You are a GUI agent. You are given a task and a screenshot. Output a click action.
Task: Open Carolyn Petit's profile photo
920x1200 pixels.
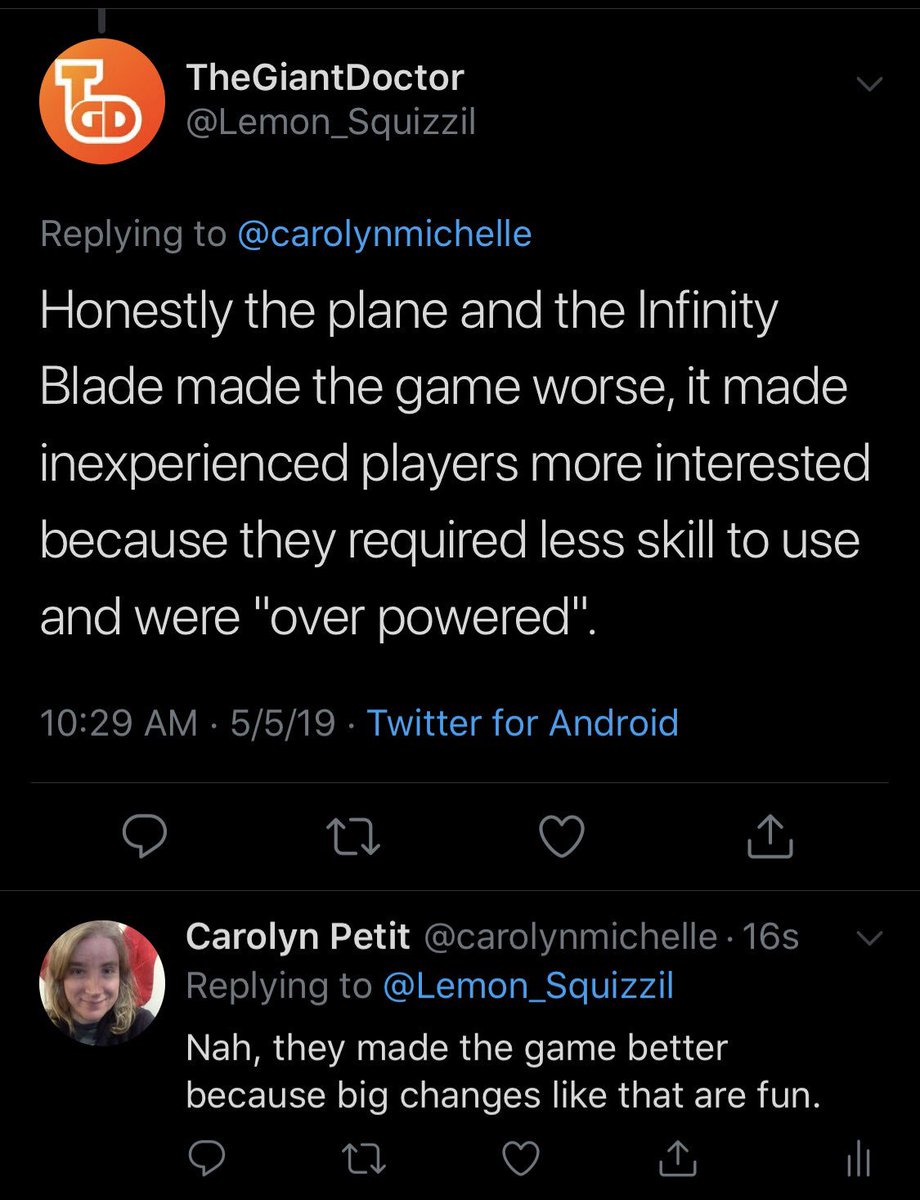pos(101,982)
